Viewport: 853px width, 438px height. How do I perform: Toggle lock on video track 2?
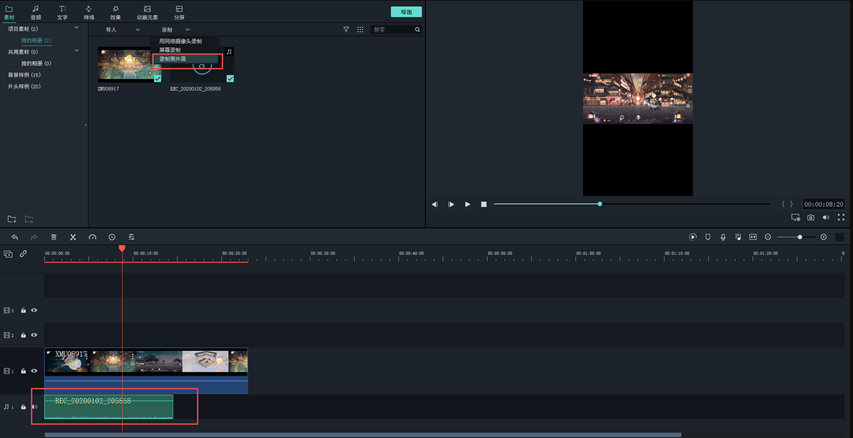click(x=24, y=335)
